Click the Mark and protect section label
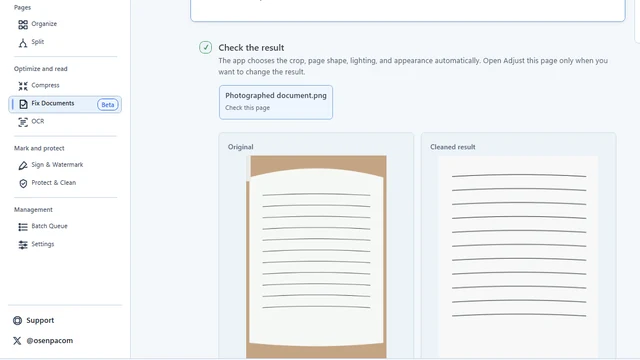Image resolution: width=640 pixels, height=360 pixels. coord(39,148)
